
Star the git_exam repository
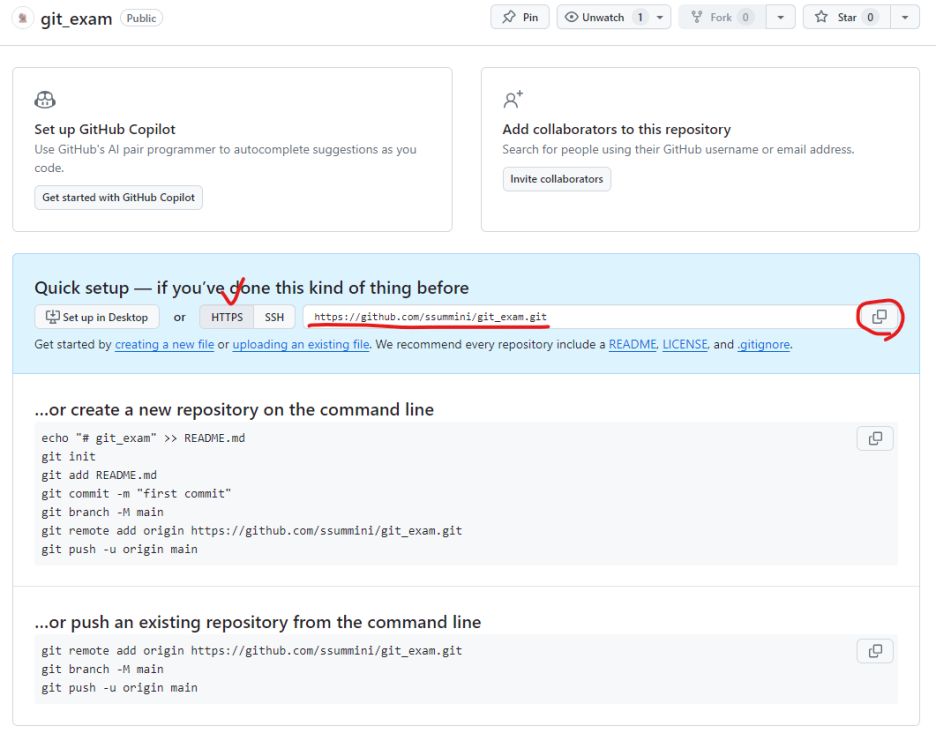point(846,17)
